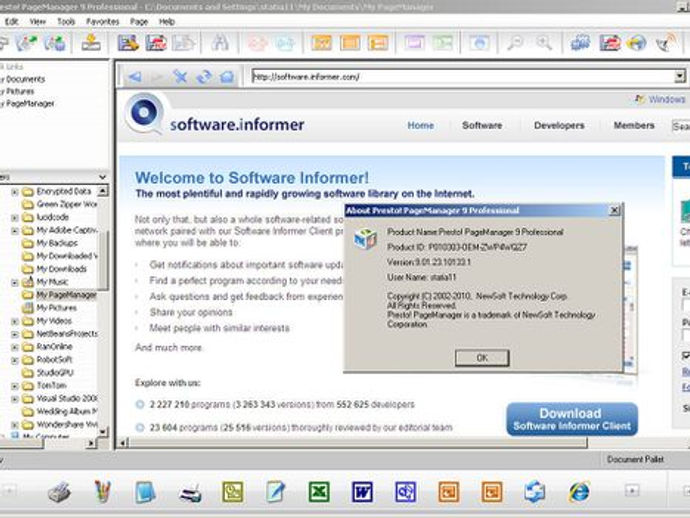Close the About Presto! PageManager dialog
690x518 pixels.
point(615,210)
